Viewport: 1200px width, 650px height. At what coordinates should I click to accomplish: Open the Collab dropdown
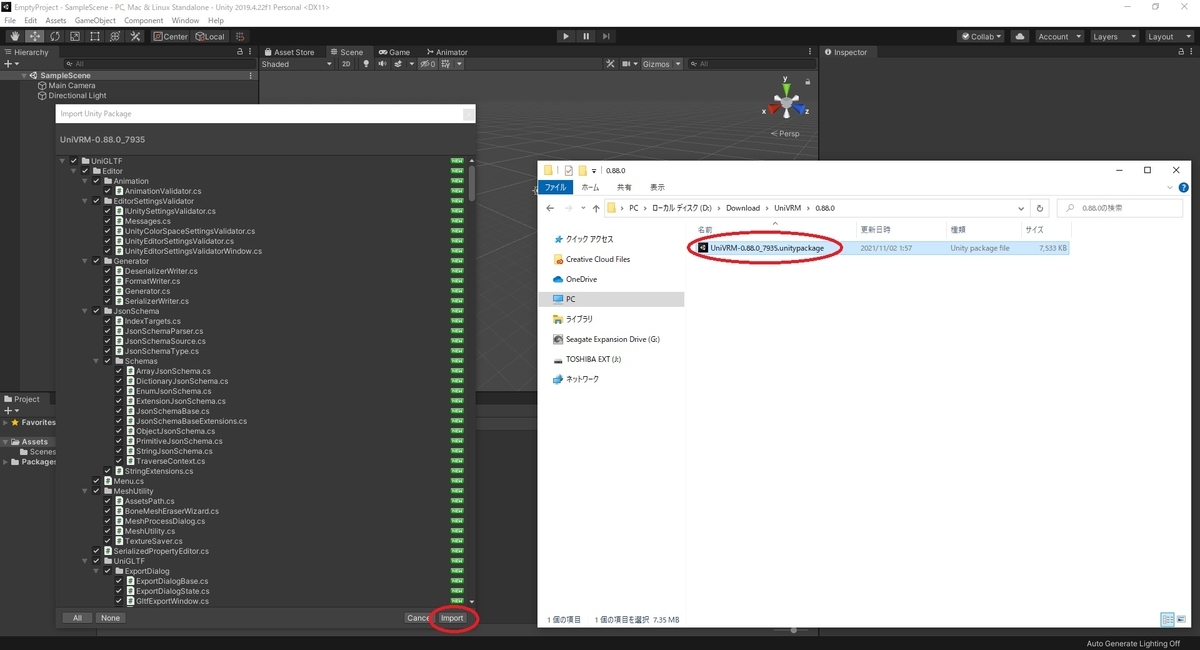[x=981, y=36]
